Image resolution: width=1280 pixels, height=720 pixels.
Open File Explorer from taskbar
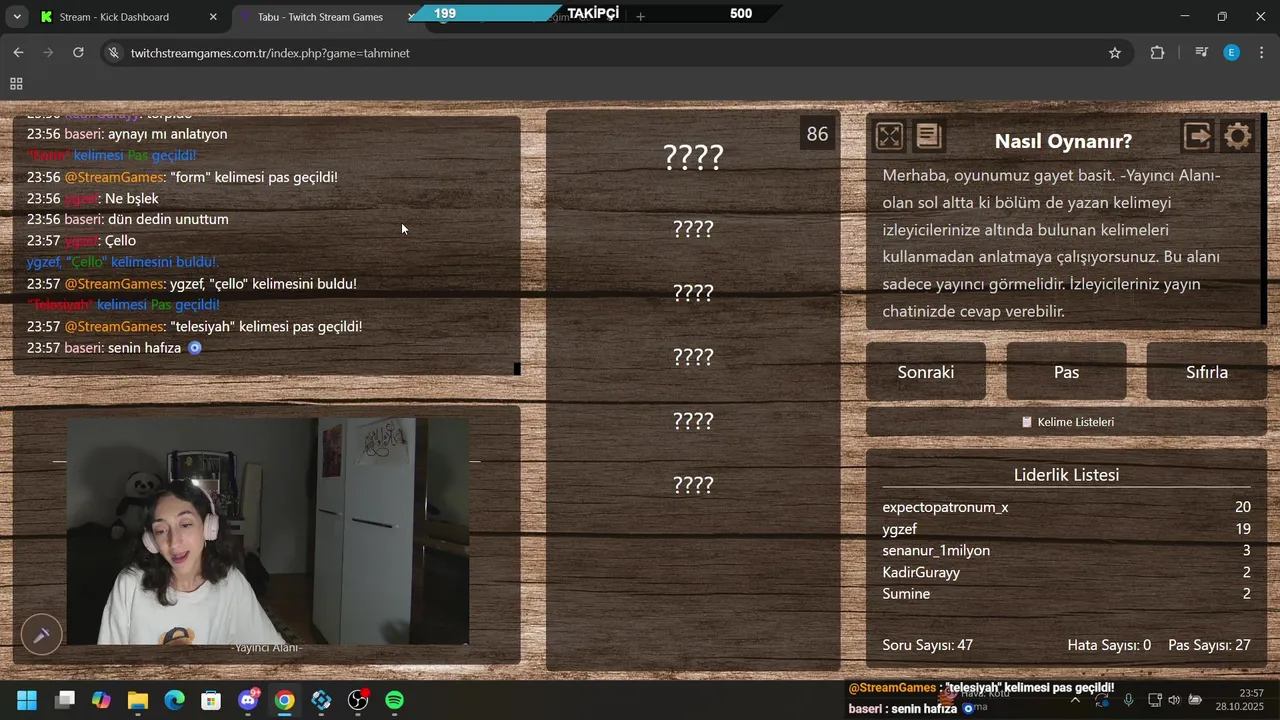coord(138,700)
